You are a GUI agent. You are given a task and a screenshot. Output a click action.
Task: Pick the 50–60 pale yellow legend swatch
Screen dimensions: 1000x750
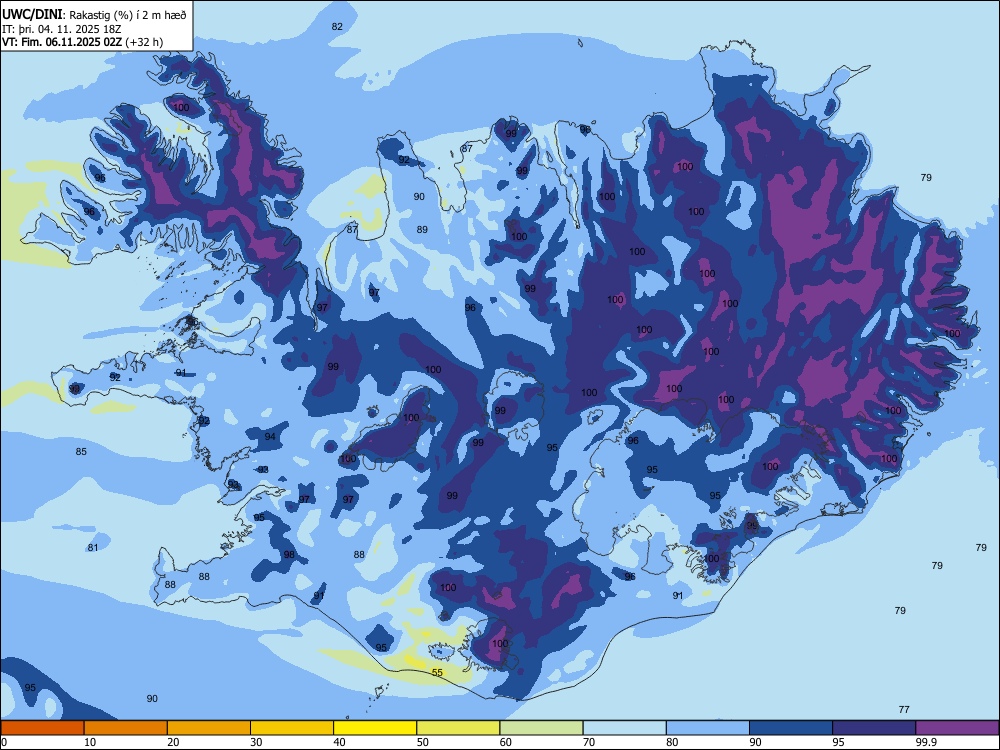pos(458,728)
